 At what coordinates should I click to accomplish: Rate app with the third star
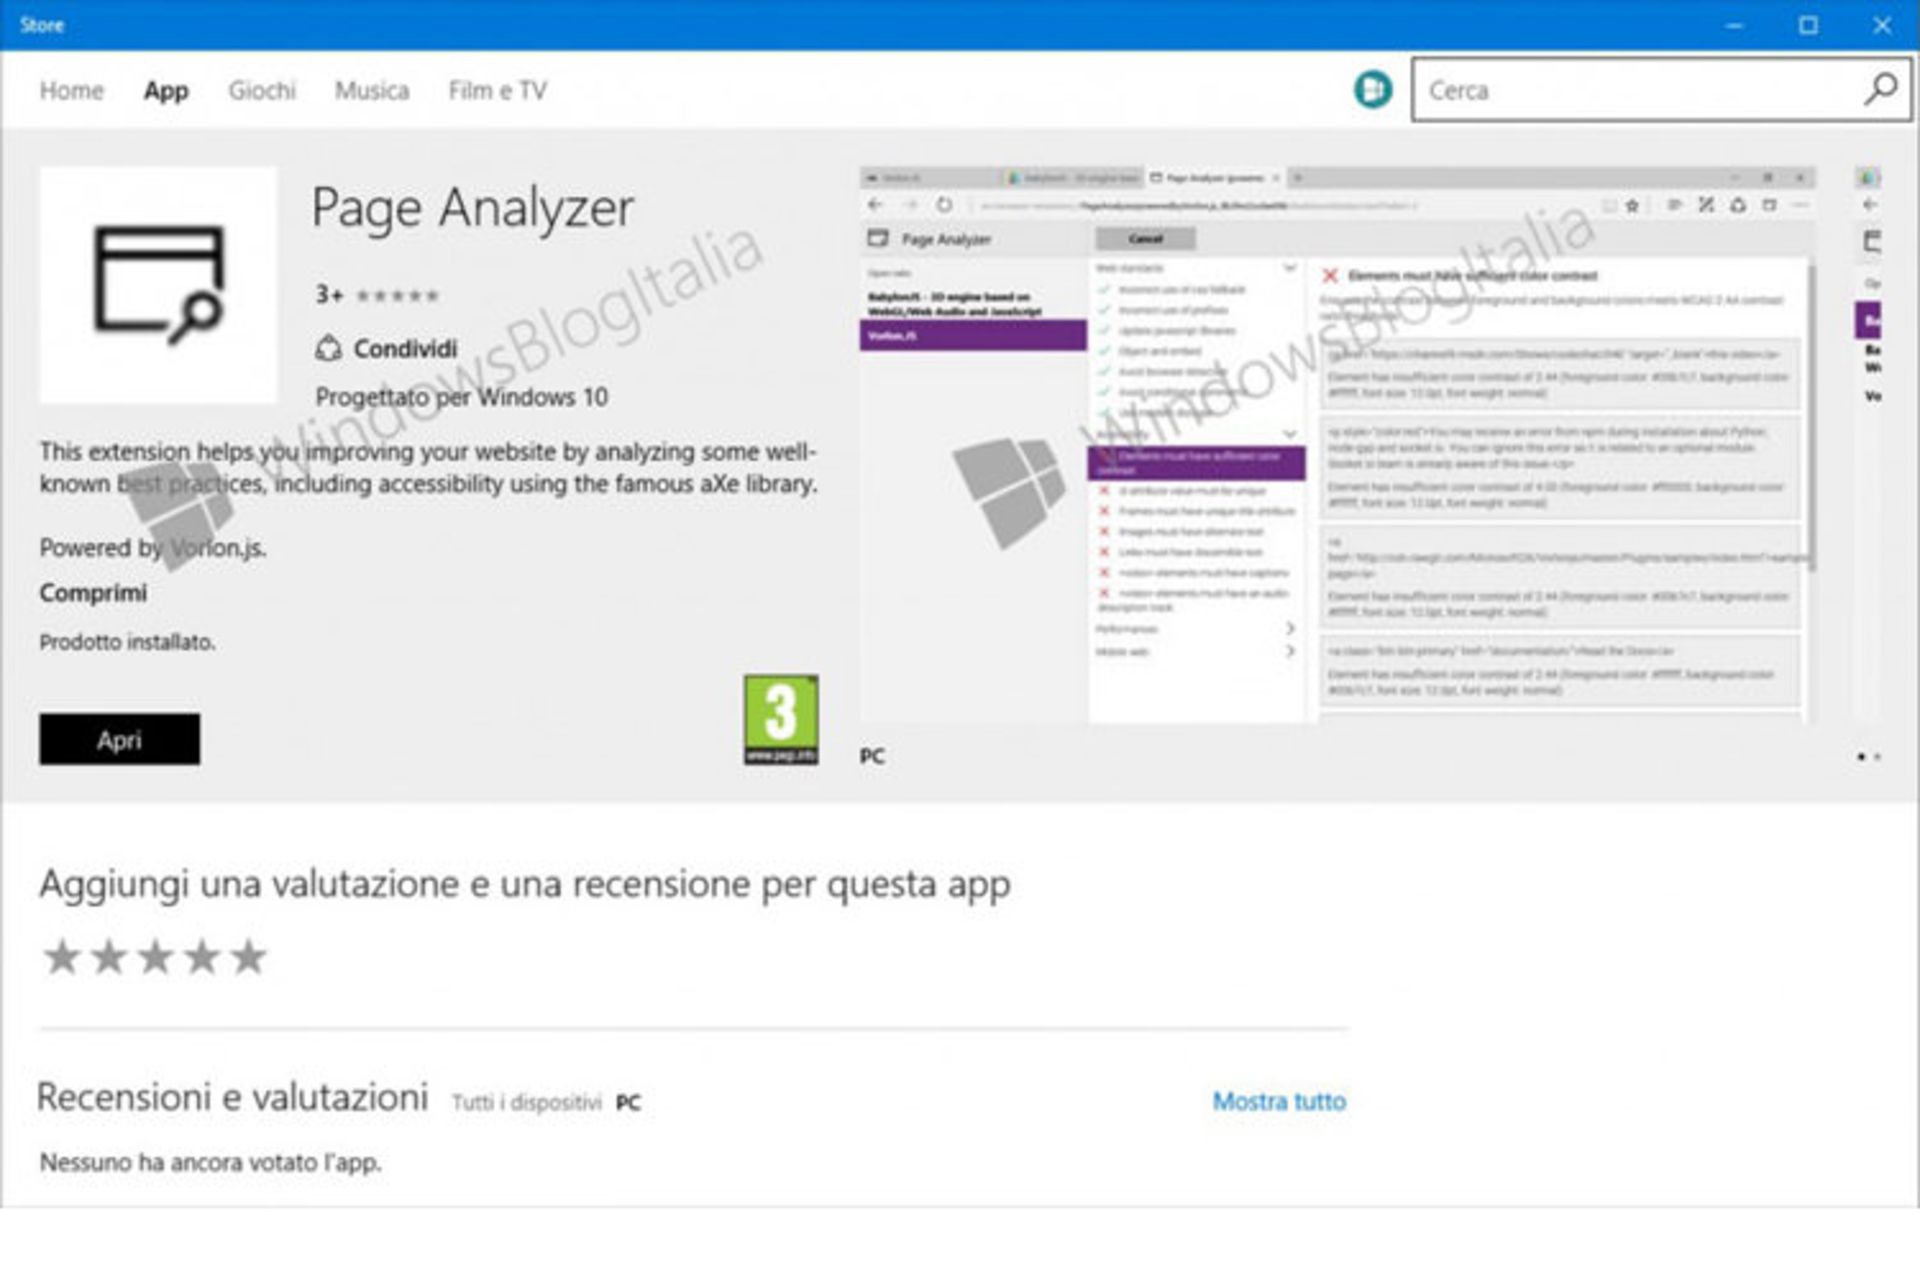click(x=155, y=957)
